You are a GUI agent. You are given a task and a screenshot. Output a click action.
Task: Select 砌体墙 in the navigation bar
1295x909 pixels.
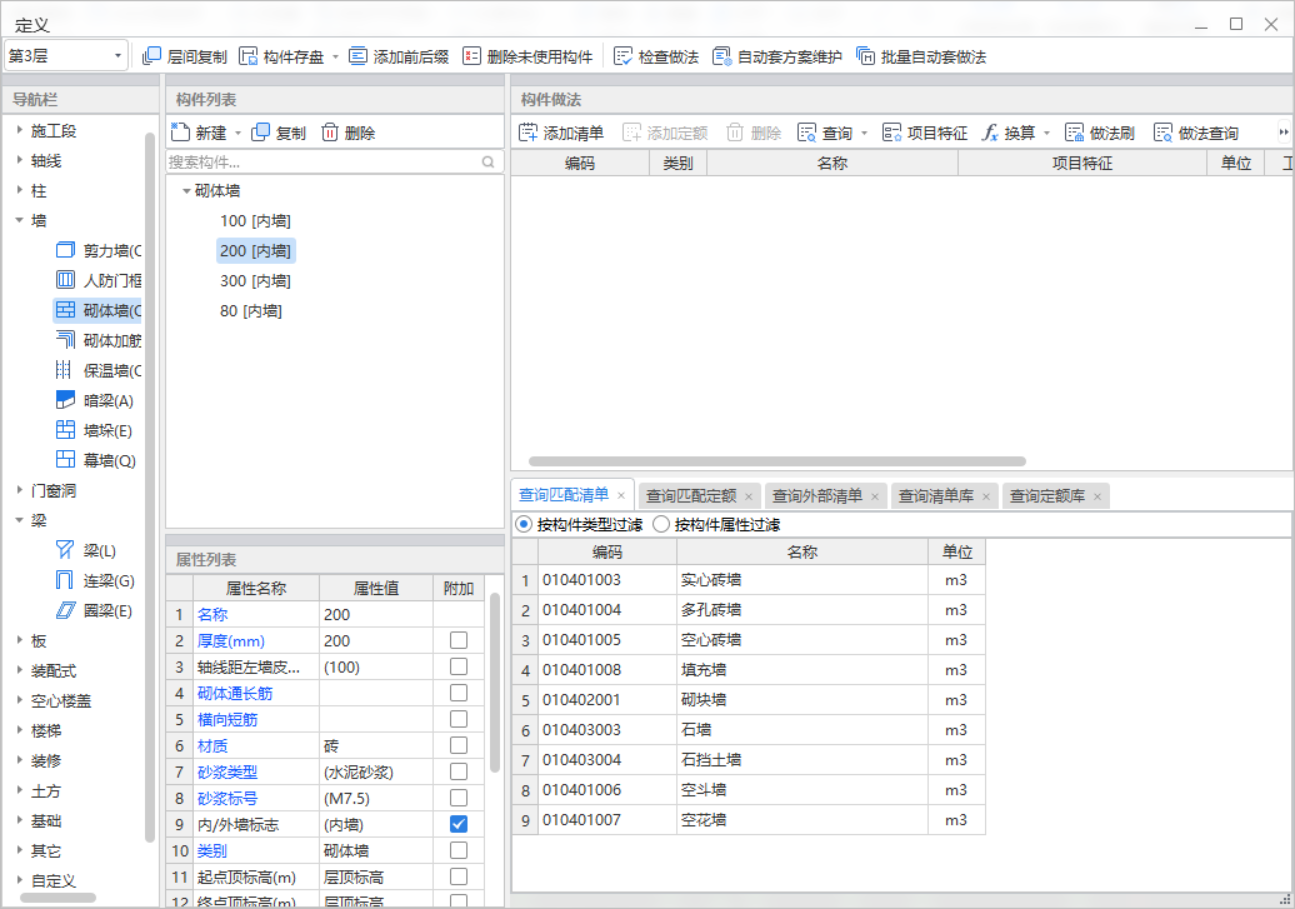point(98,311)
